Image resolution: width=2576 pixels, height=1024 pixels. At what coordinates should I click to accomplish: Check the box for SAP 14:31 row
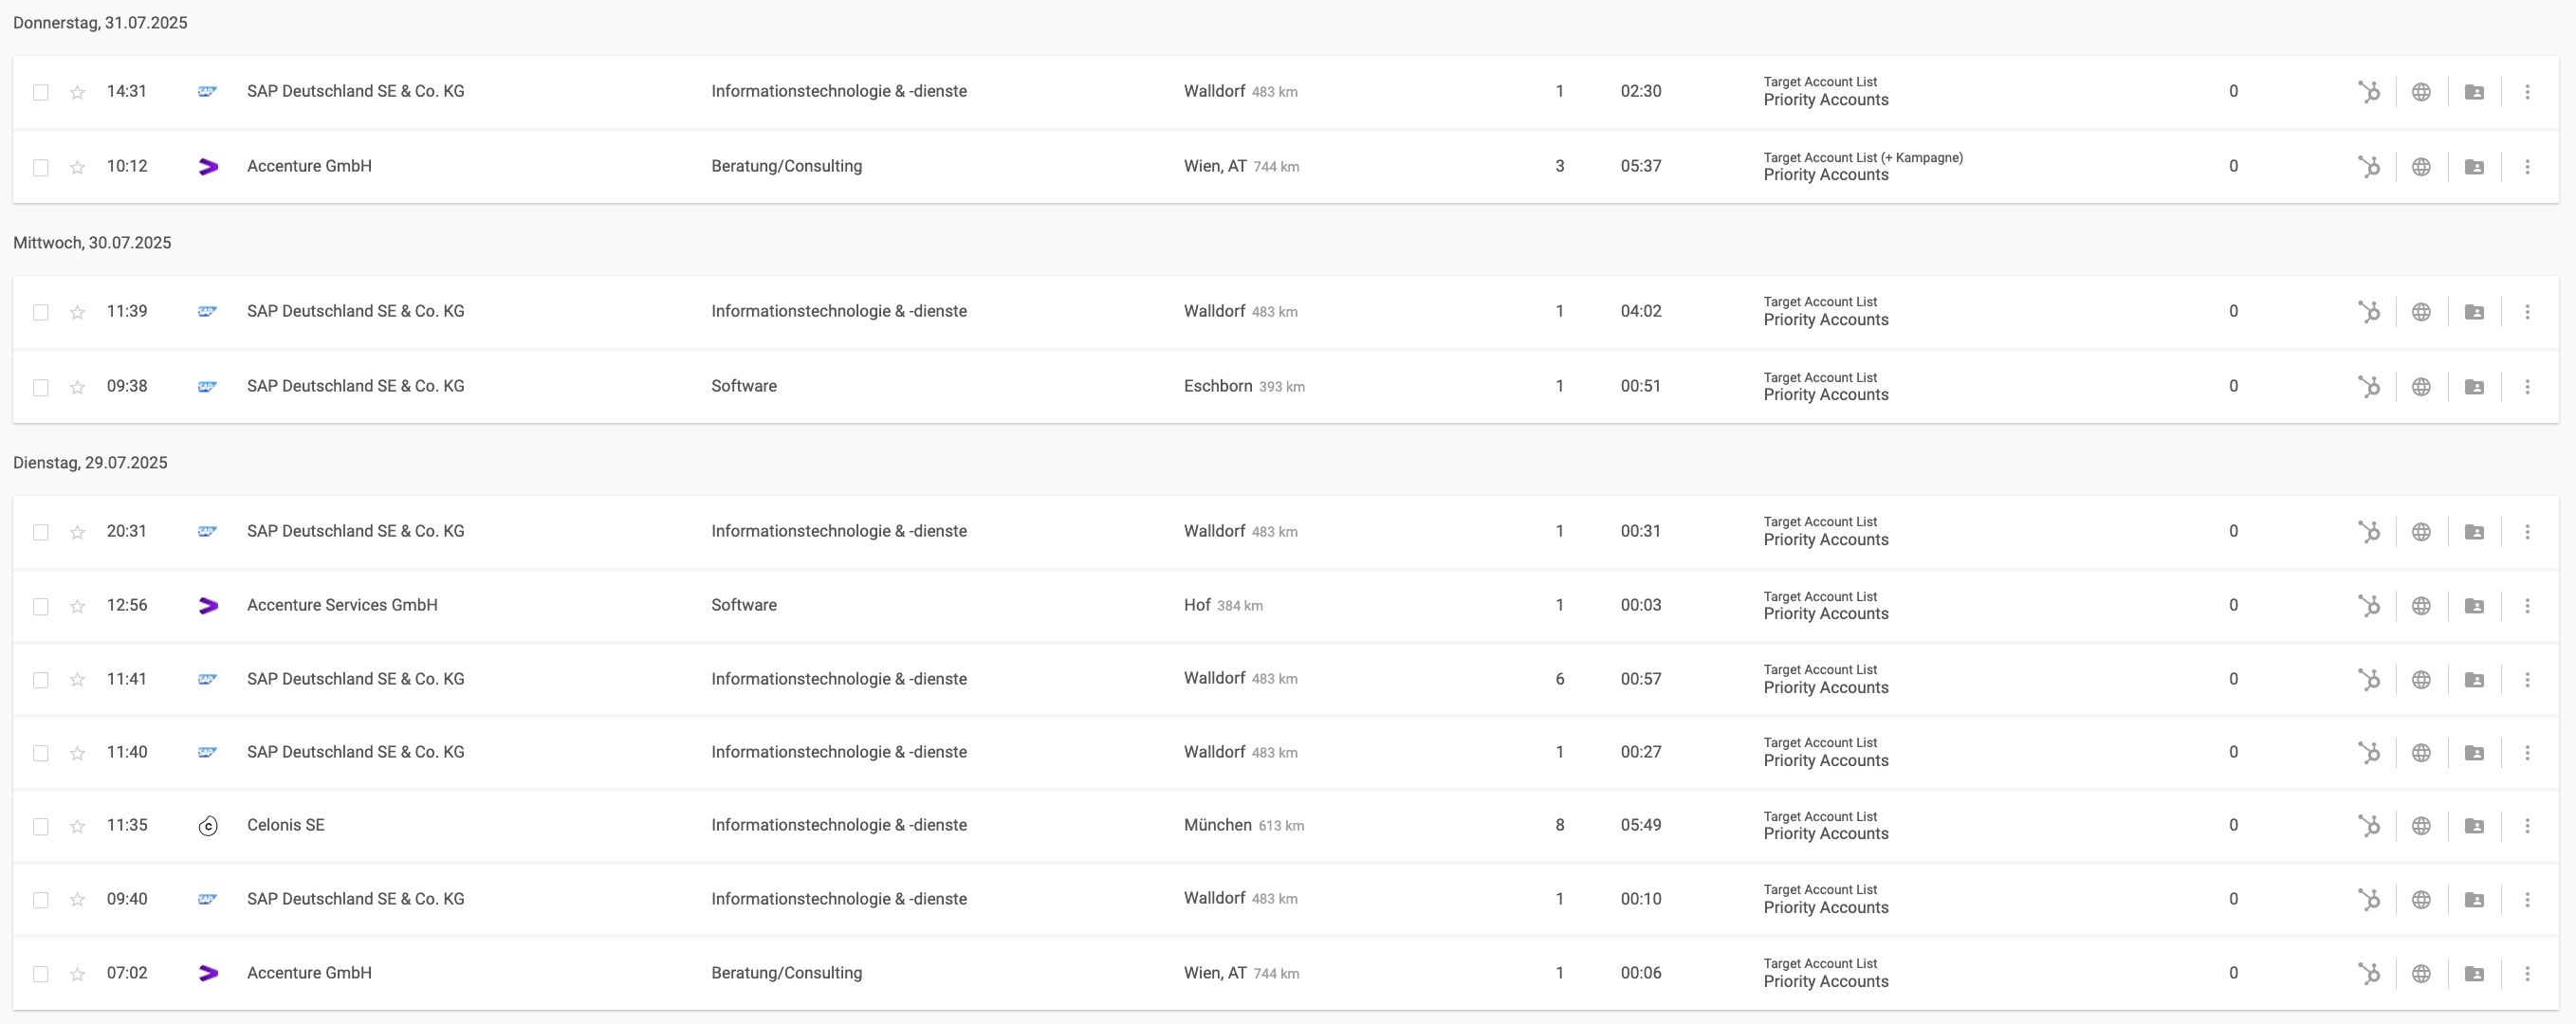[x=40, y=92]
